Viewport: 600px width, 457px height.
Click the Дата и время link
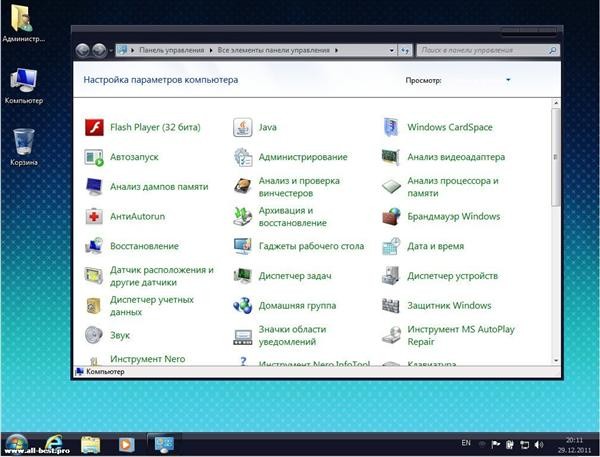coord(435,246)
